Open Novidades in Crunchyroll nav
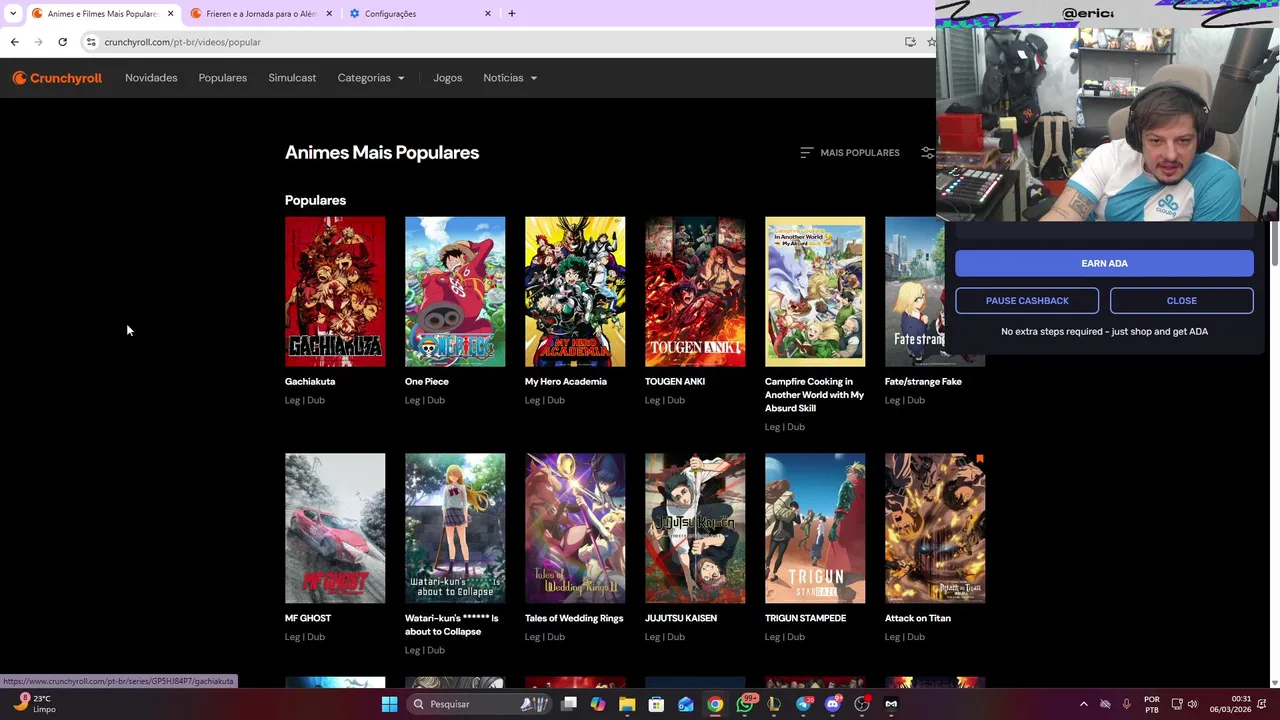 pyautogui.click(x=151, y=78)
